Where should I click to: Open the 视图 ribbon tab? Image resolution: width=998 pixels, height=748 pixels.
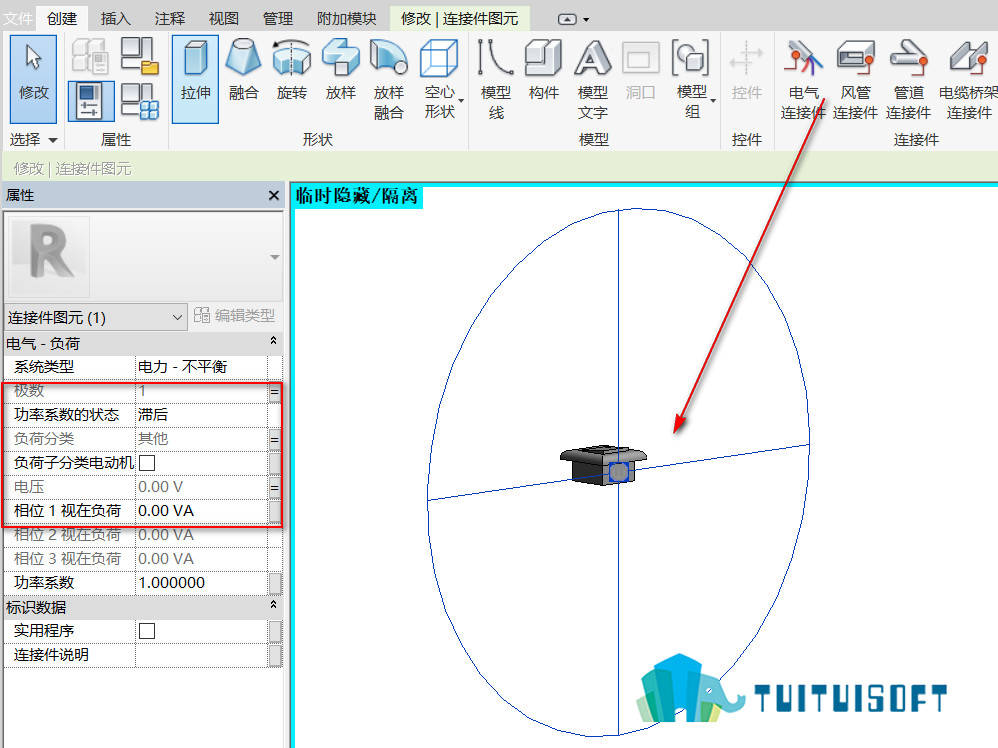coord(223,18)
